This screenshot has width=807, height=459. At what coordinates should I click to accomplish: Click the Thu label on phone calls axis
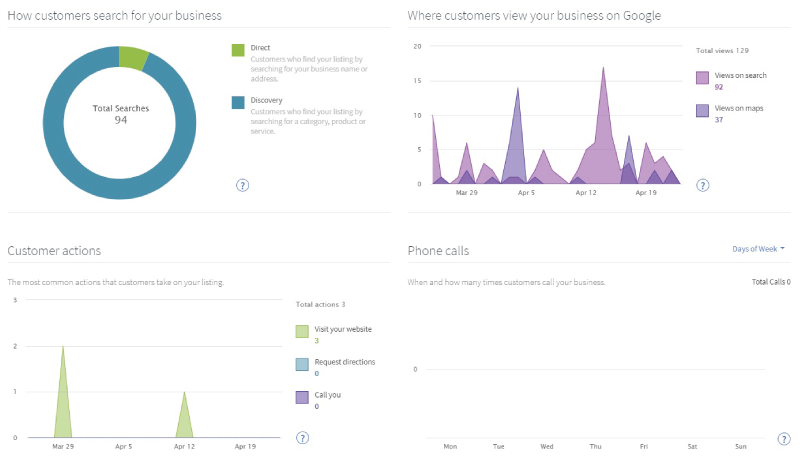pos(596,447)
